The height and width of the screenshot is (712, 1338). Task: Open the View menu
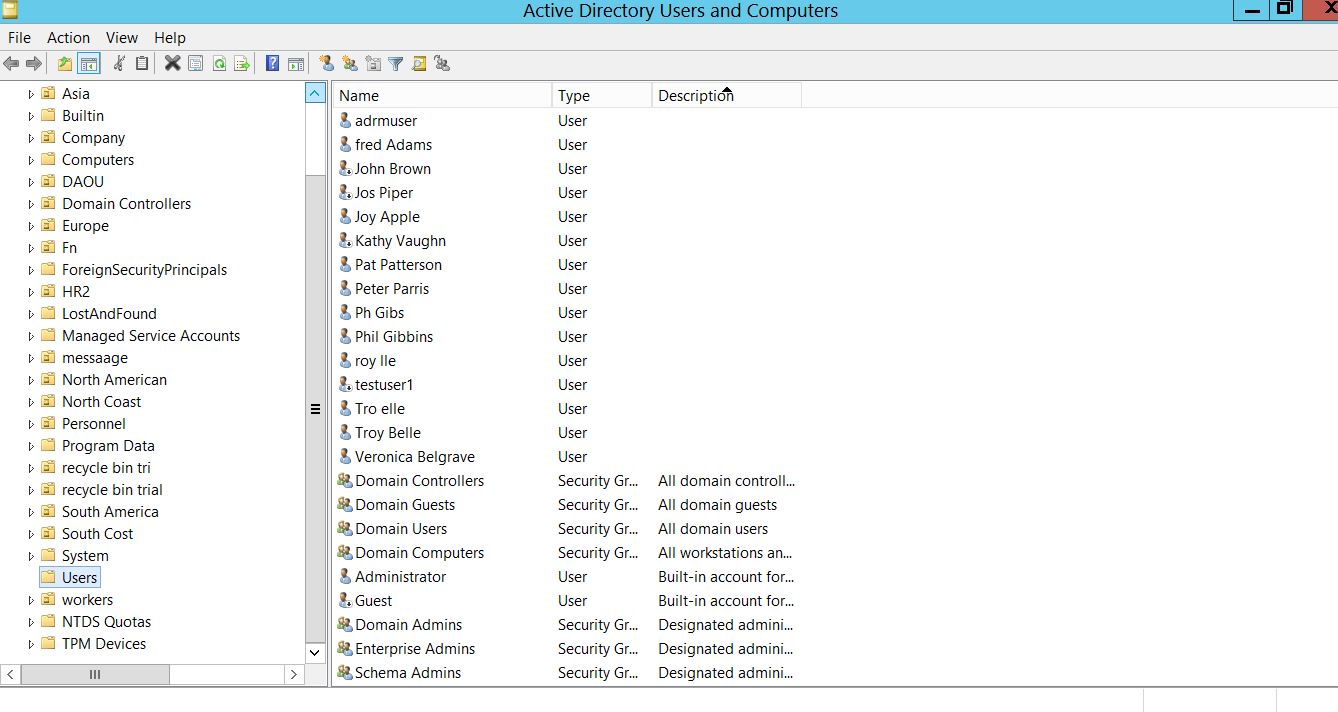pos(122,37)
